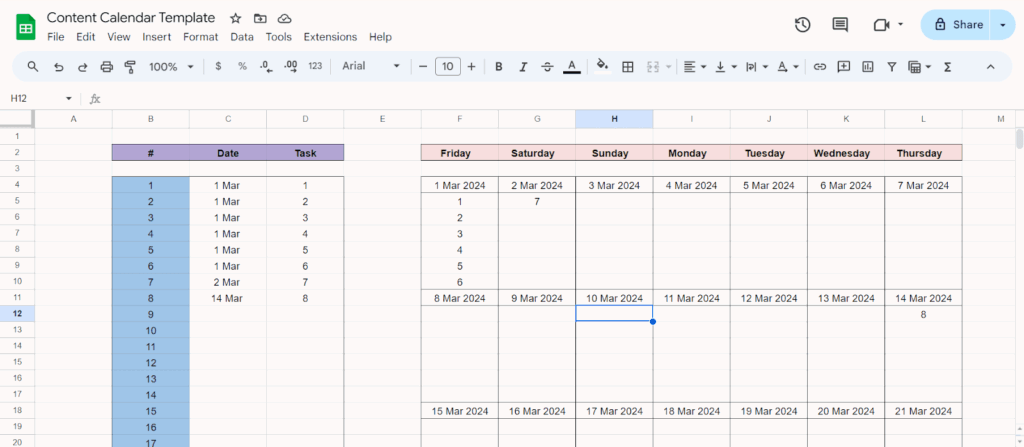Open the text color picker
The image size is (1024, 447).
(571, 67)
